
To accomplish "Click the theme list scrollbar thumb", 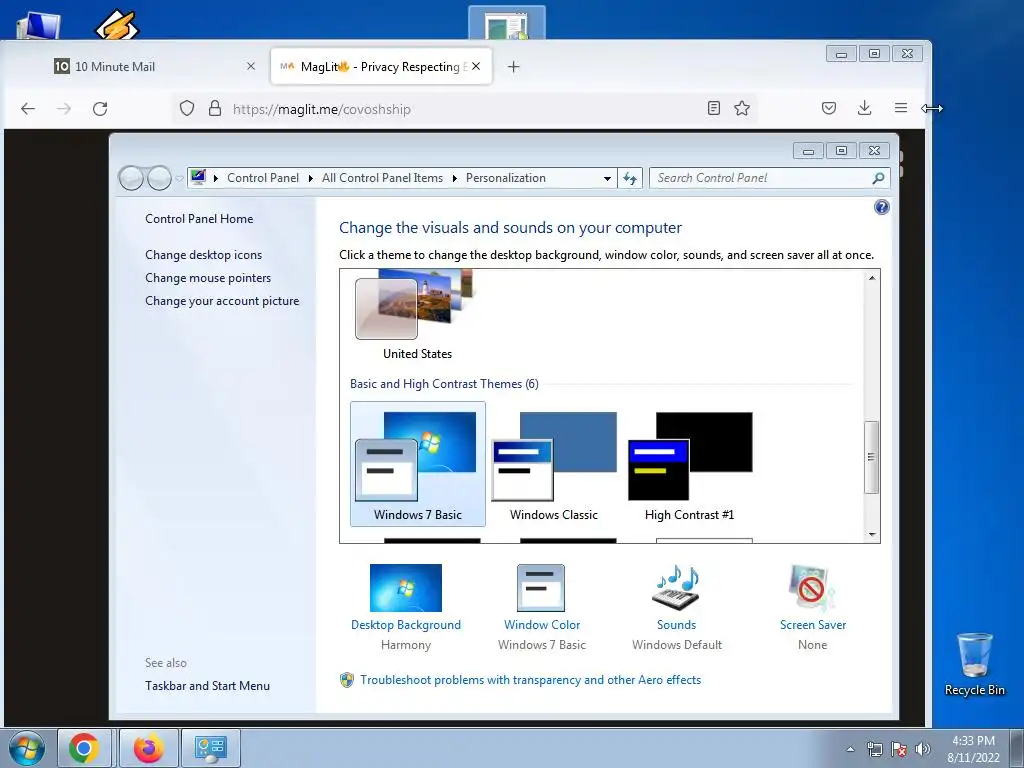I will (x=871, y=457).
